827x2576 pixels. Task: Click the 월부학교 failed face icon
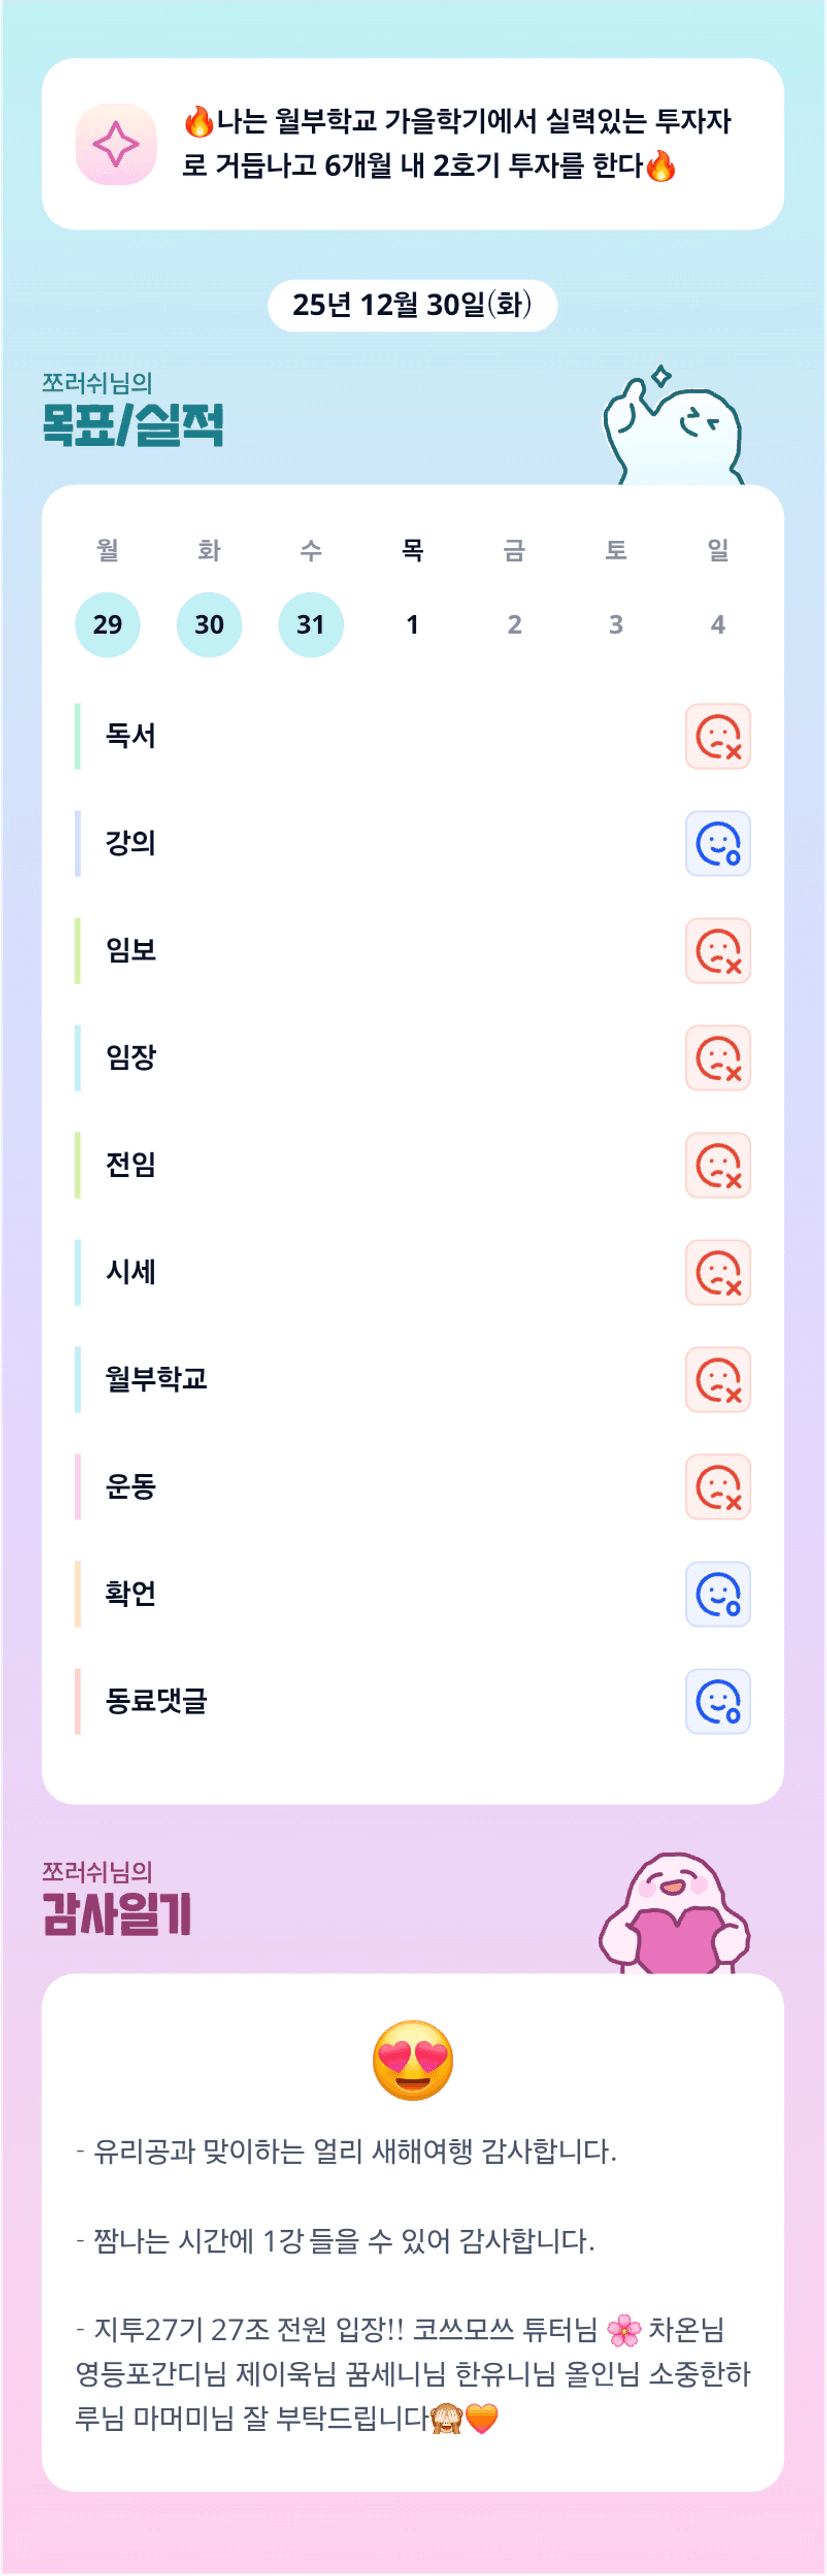click(x=717, y=1380)
